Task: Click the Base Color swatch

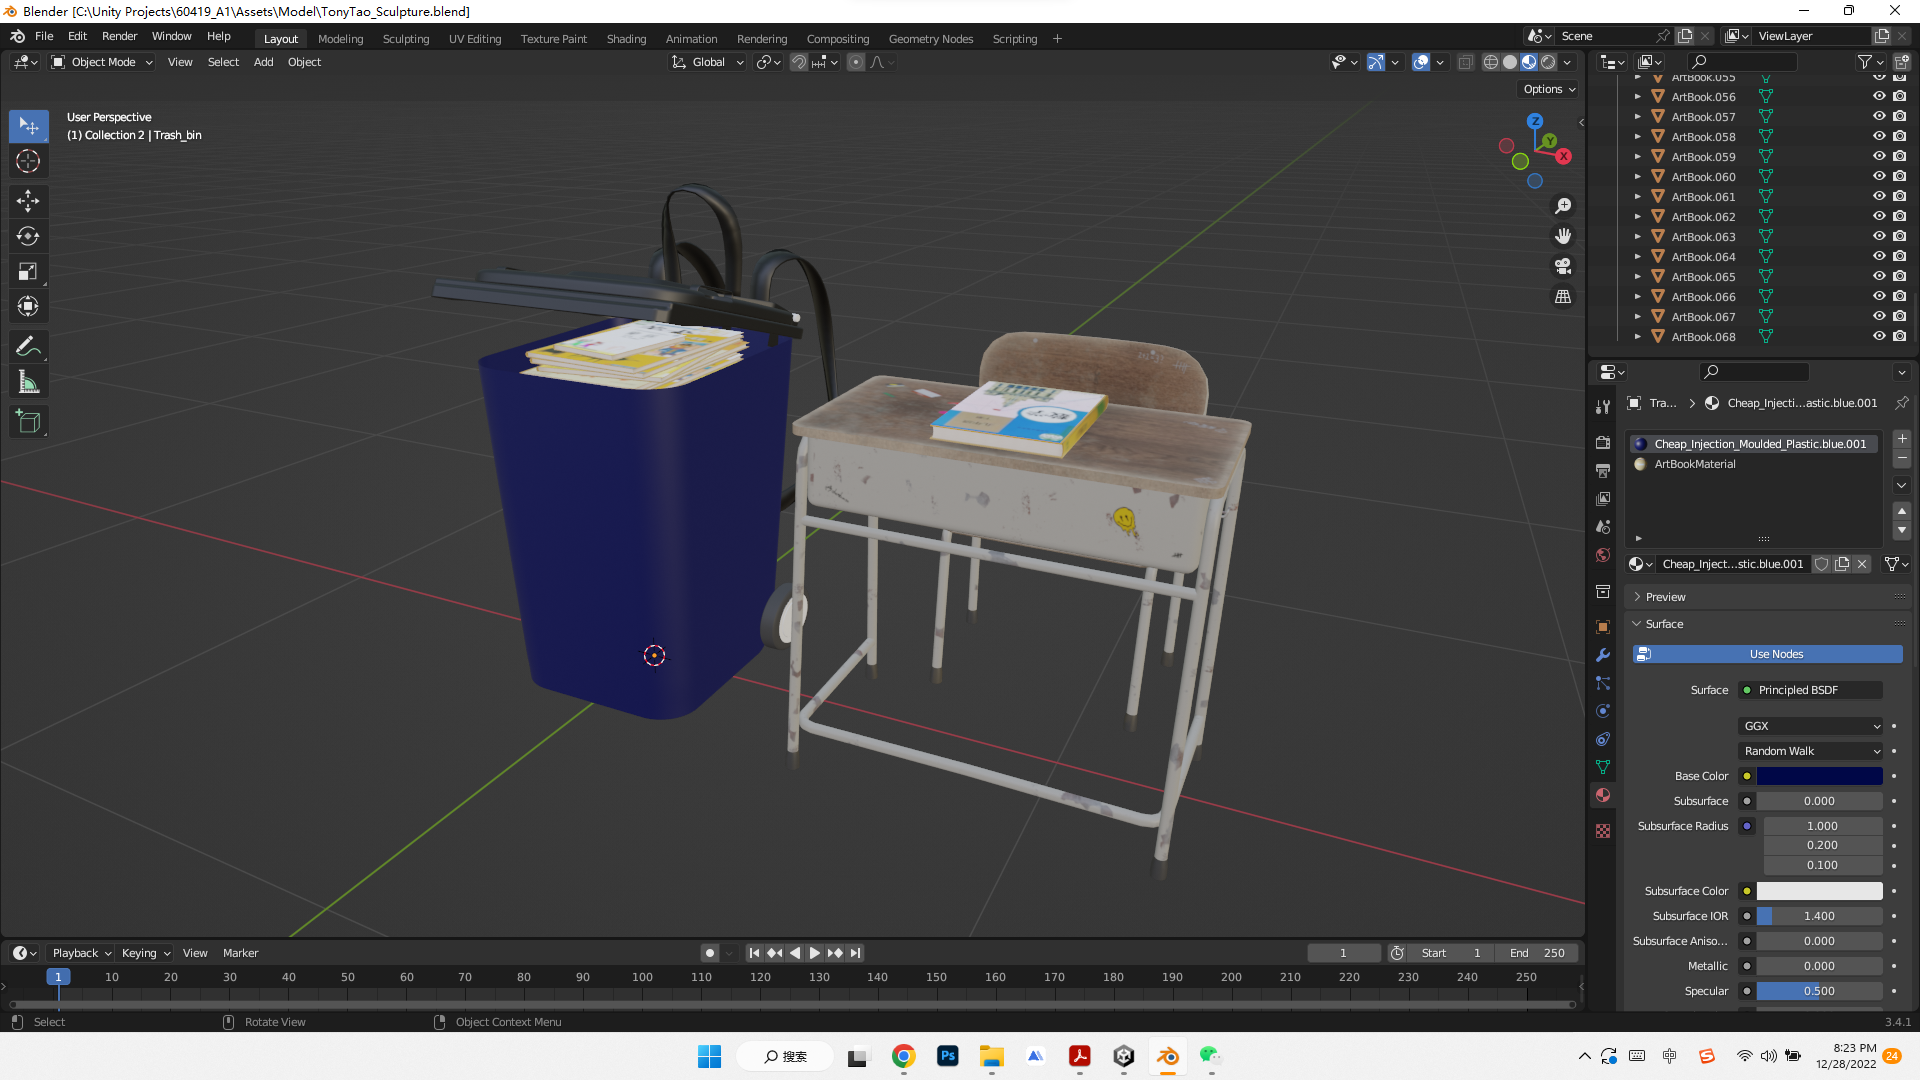Action: (1819, 776)
